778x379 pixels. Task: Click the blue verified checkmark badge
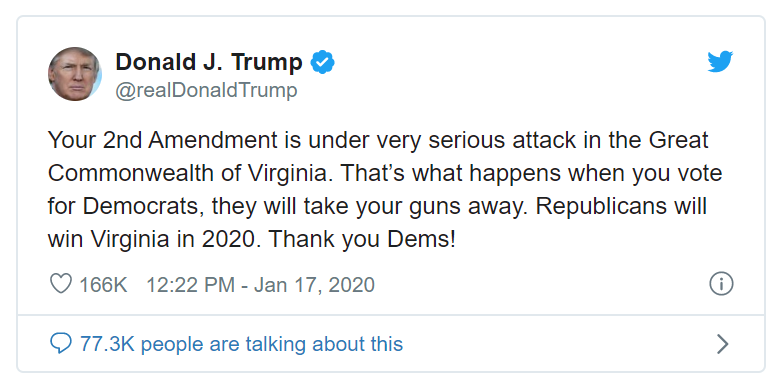pyautogui.click(x=323, y=62)
